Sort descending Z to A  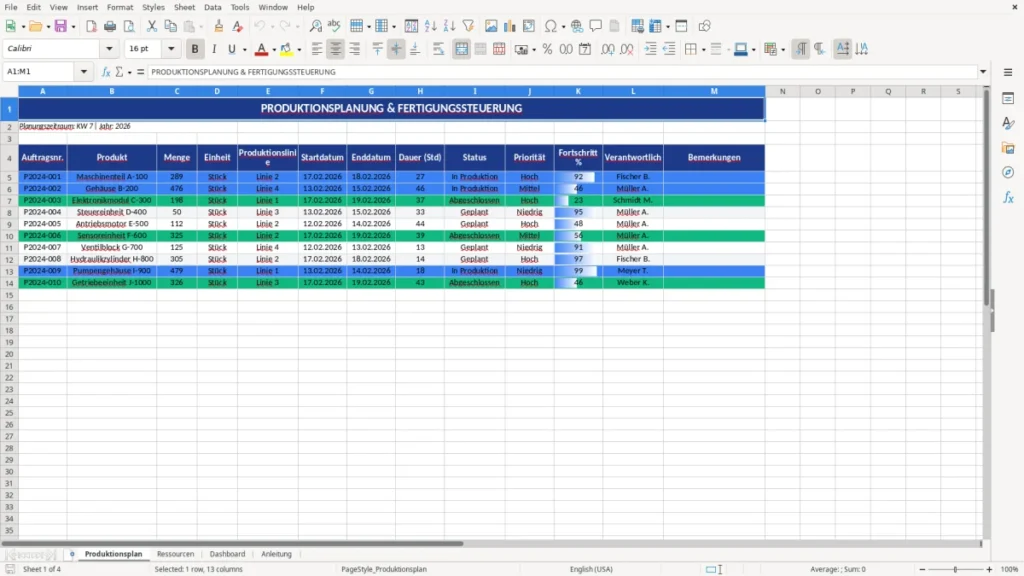pos(449,26)
